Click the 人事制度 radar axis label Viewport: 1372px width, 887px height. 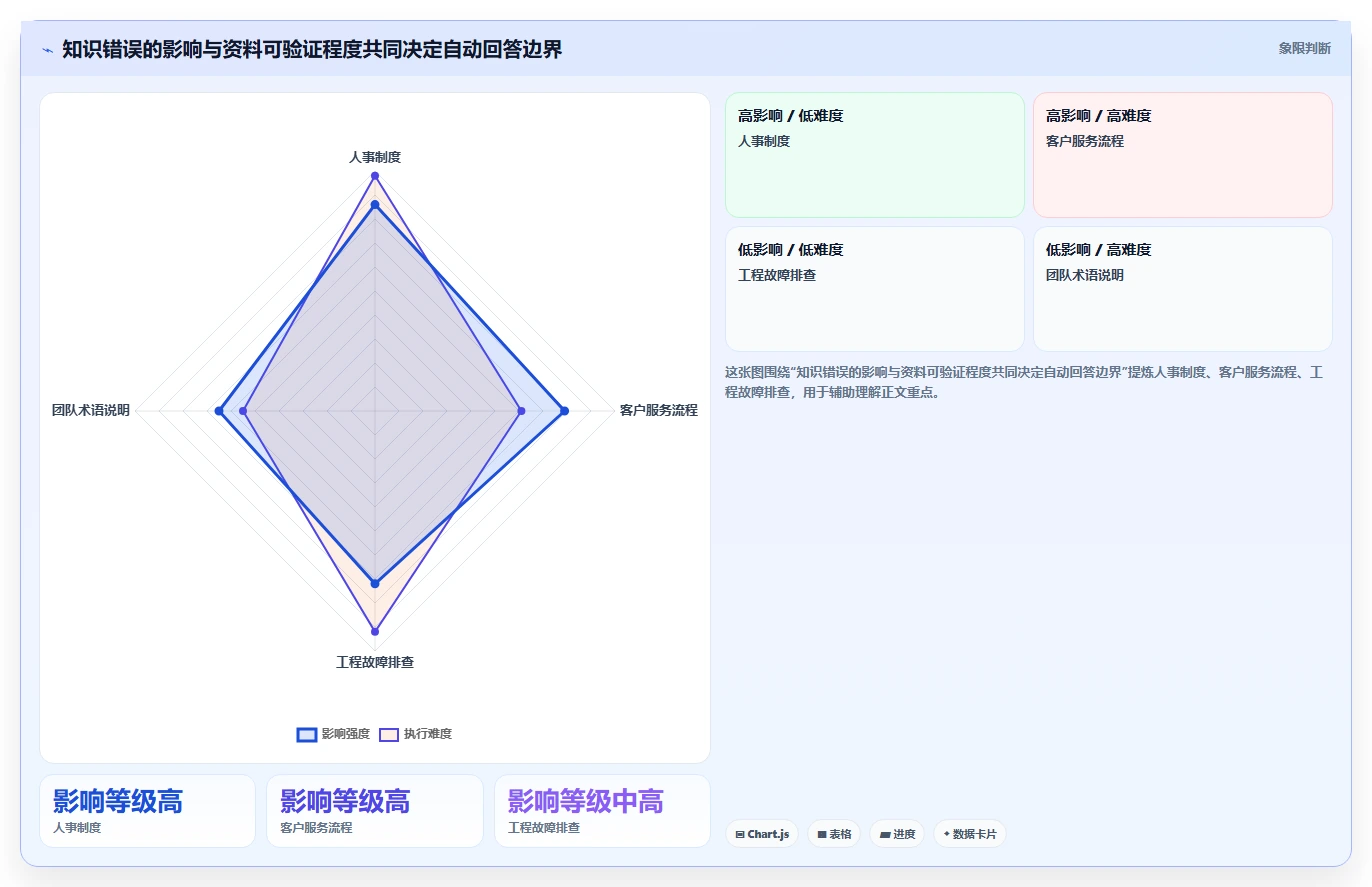point(375,157)
